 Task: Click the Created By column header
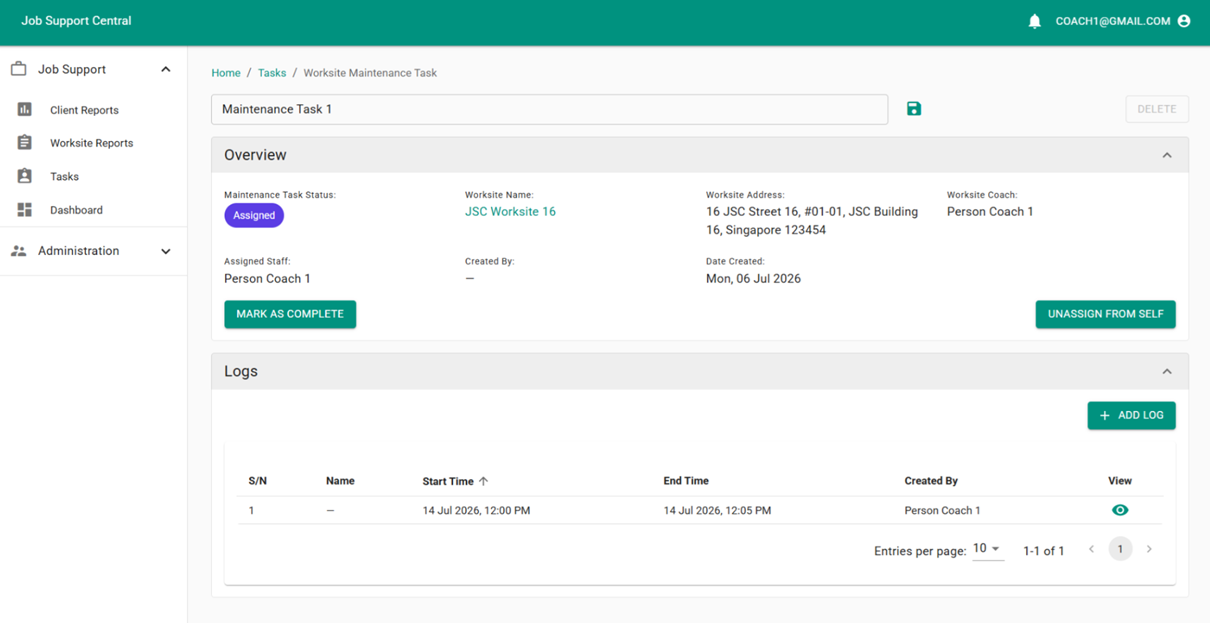coord(931,481)
